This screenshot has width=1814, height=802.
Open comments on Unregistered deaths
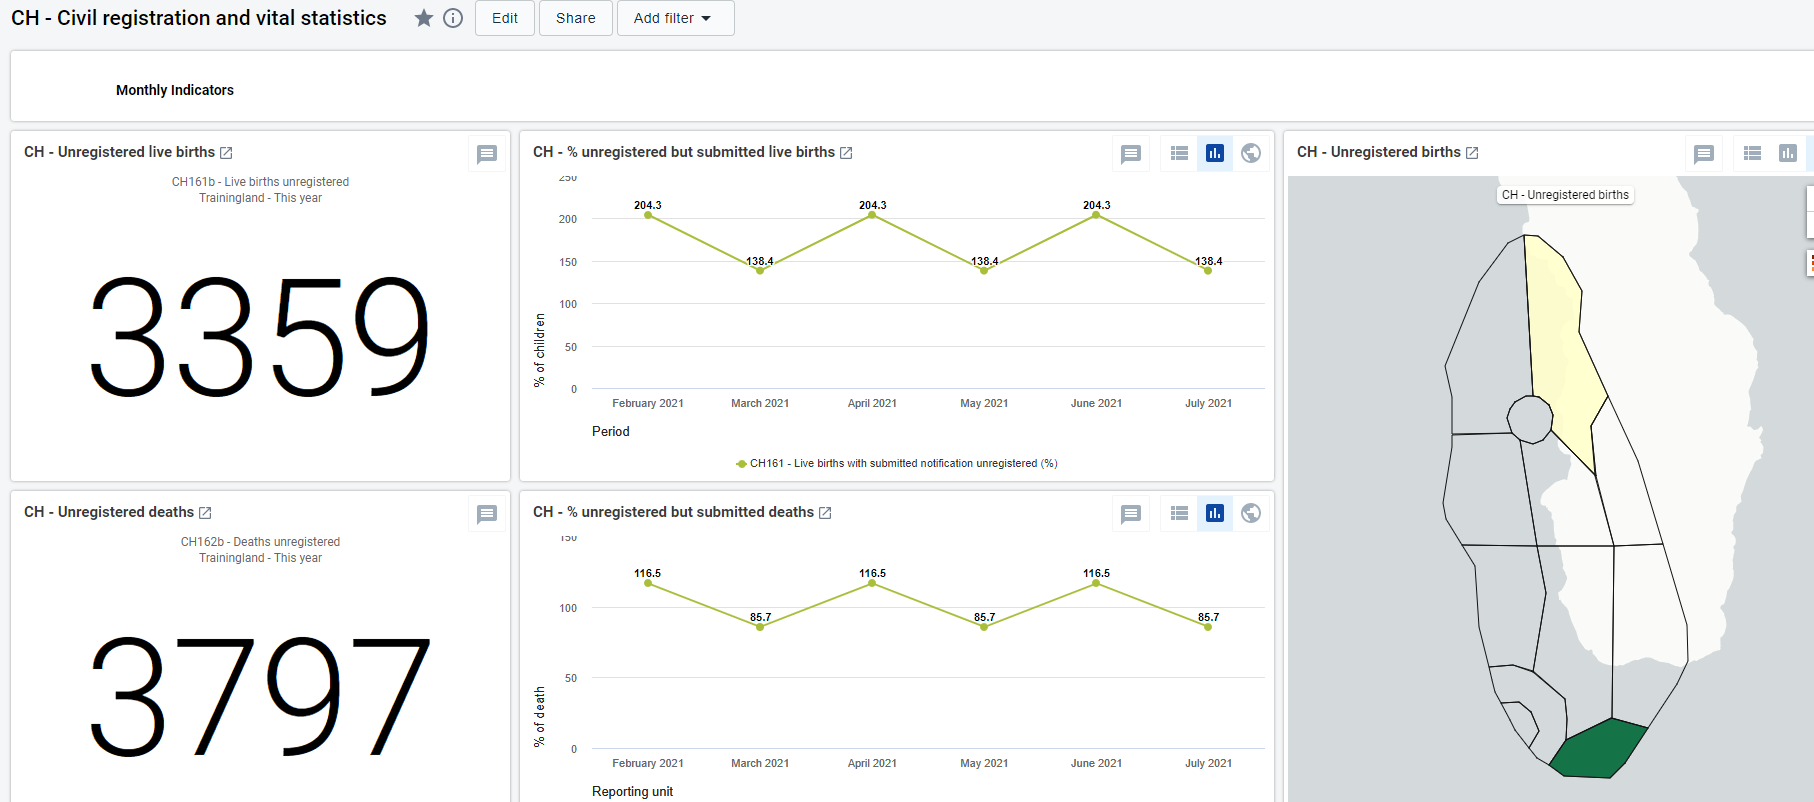coord(487,514)
